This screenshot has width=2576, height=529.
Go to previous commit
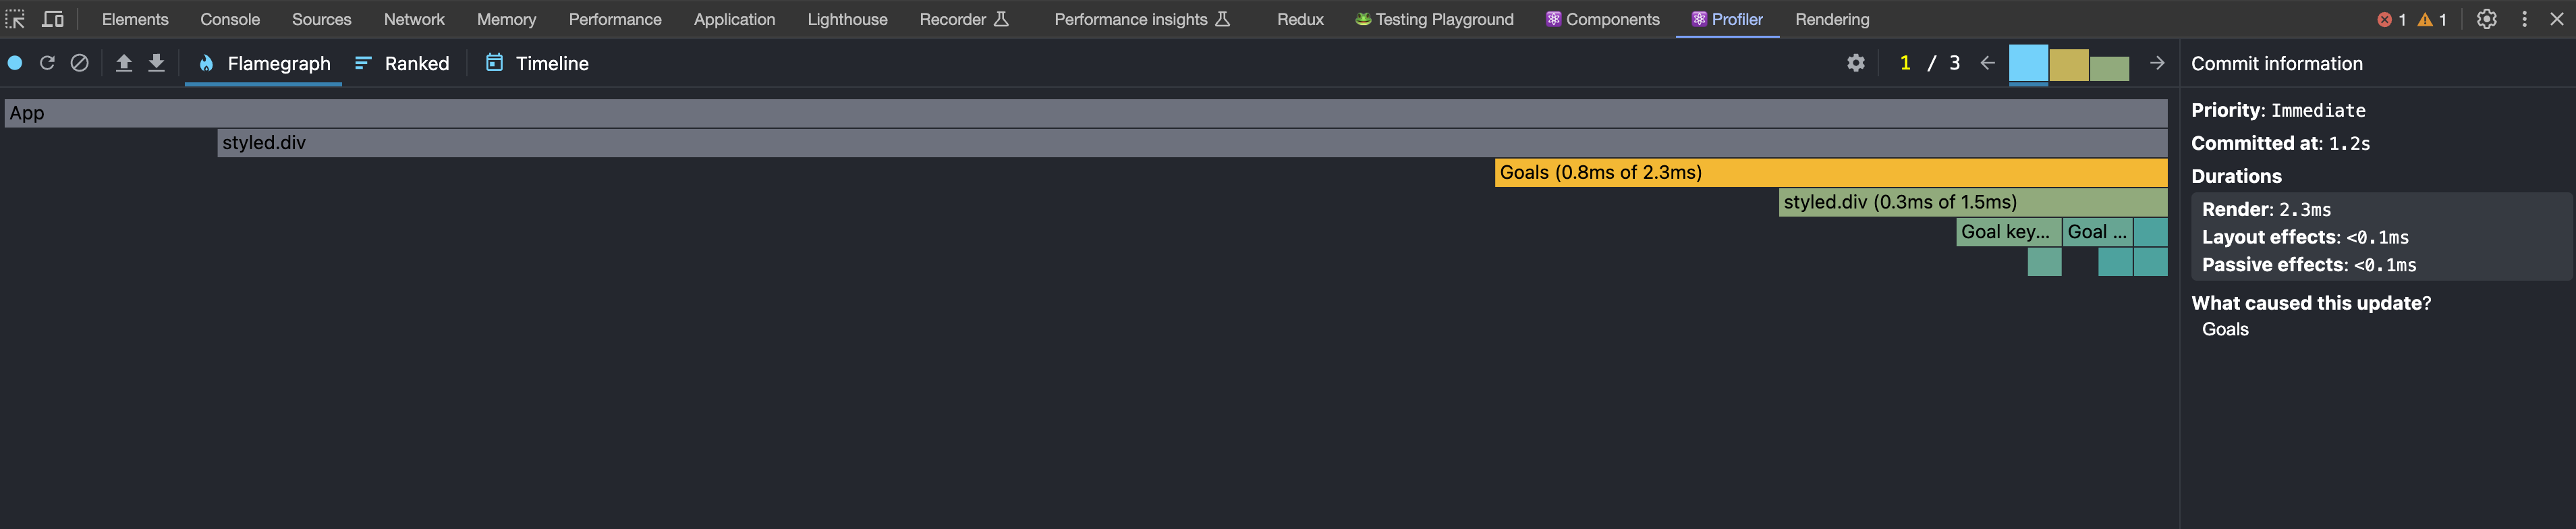click(x=1988, y=63)
